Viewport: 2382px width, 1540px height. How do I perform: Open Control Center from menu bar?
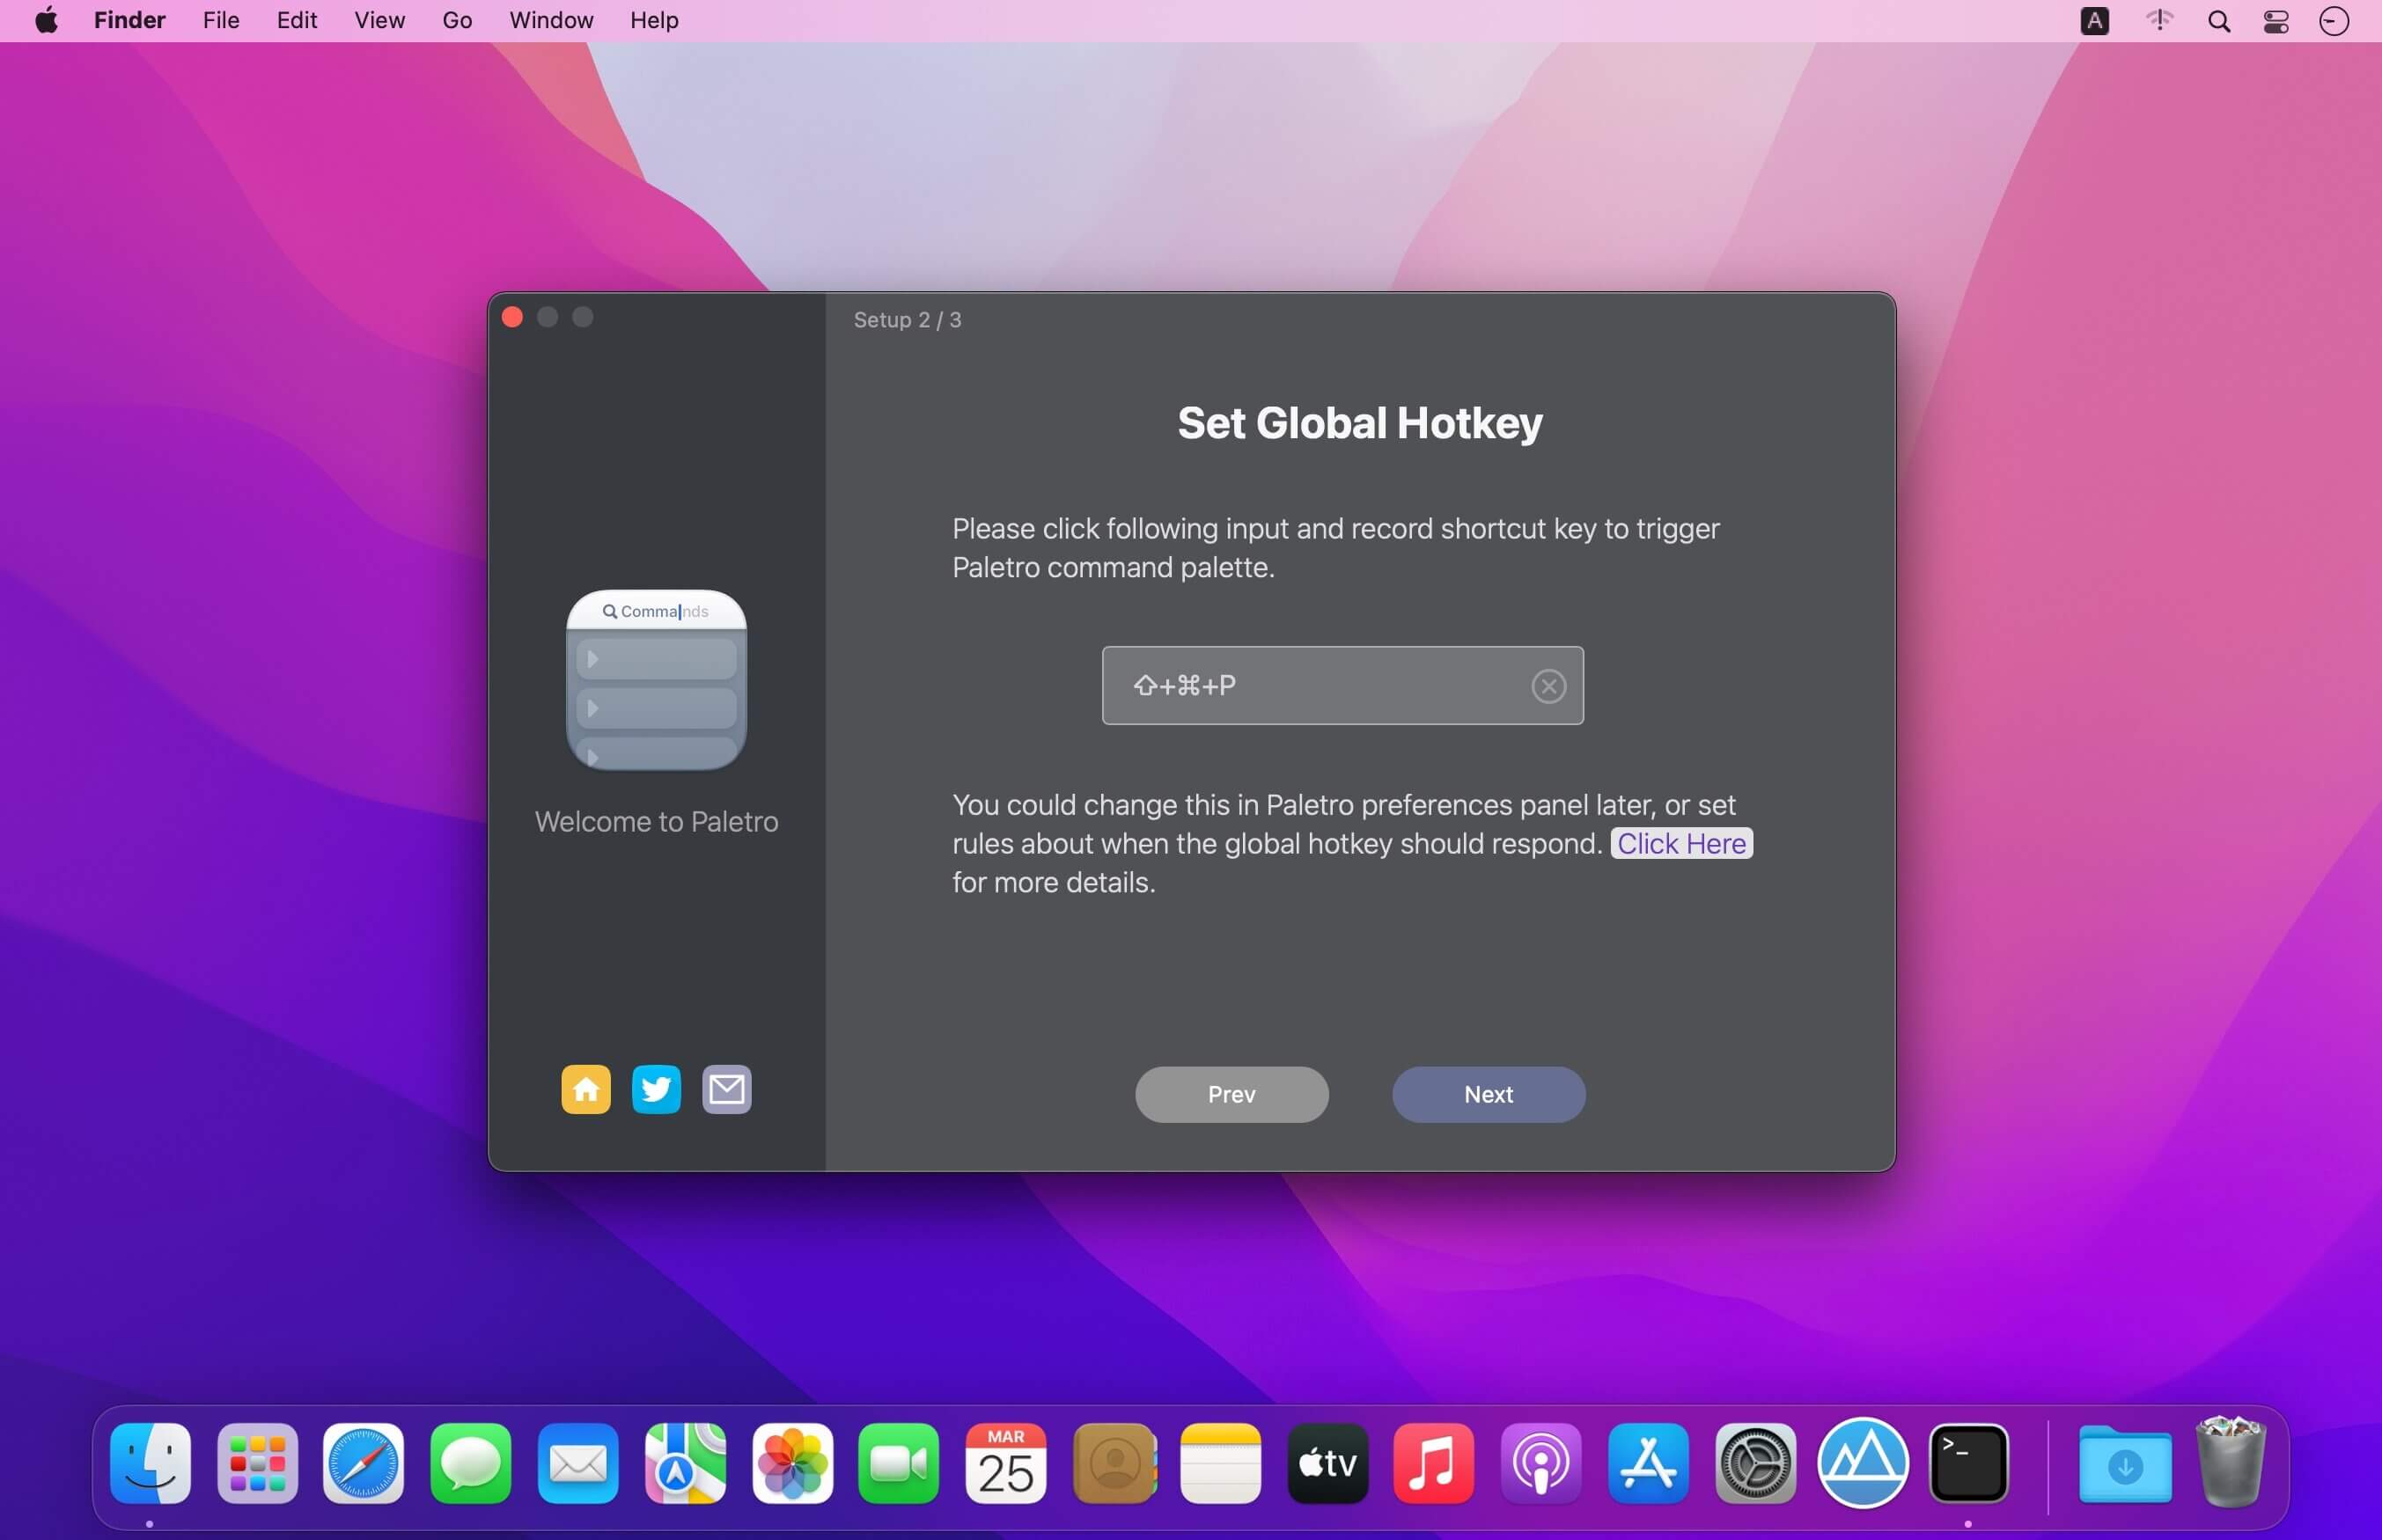click(2276, 21)
